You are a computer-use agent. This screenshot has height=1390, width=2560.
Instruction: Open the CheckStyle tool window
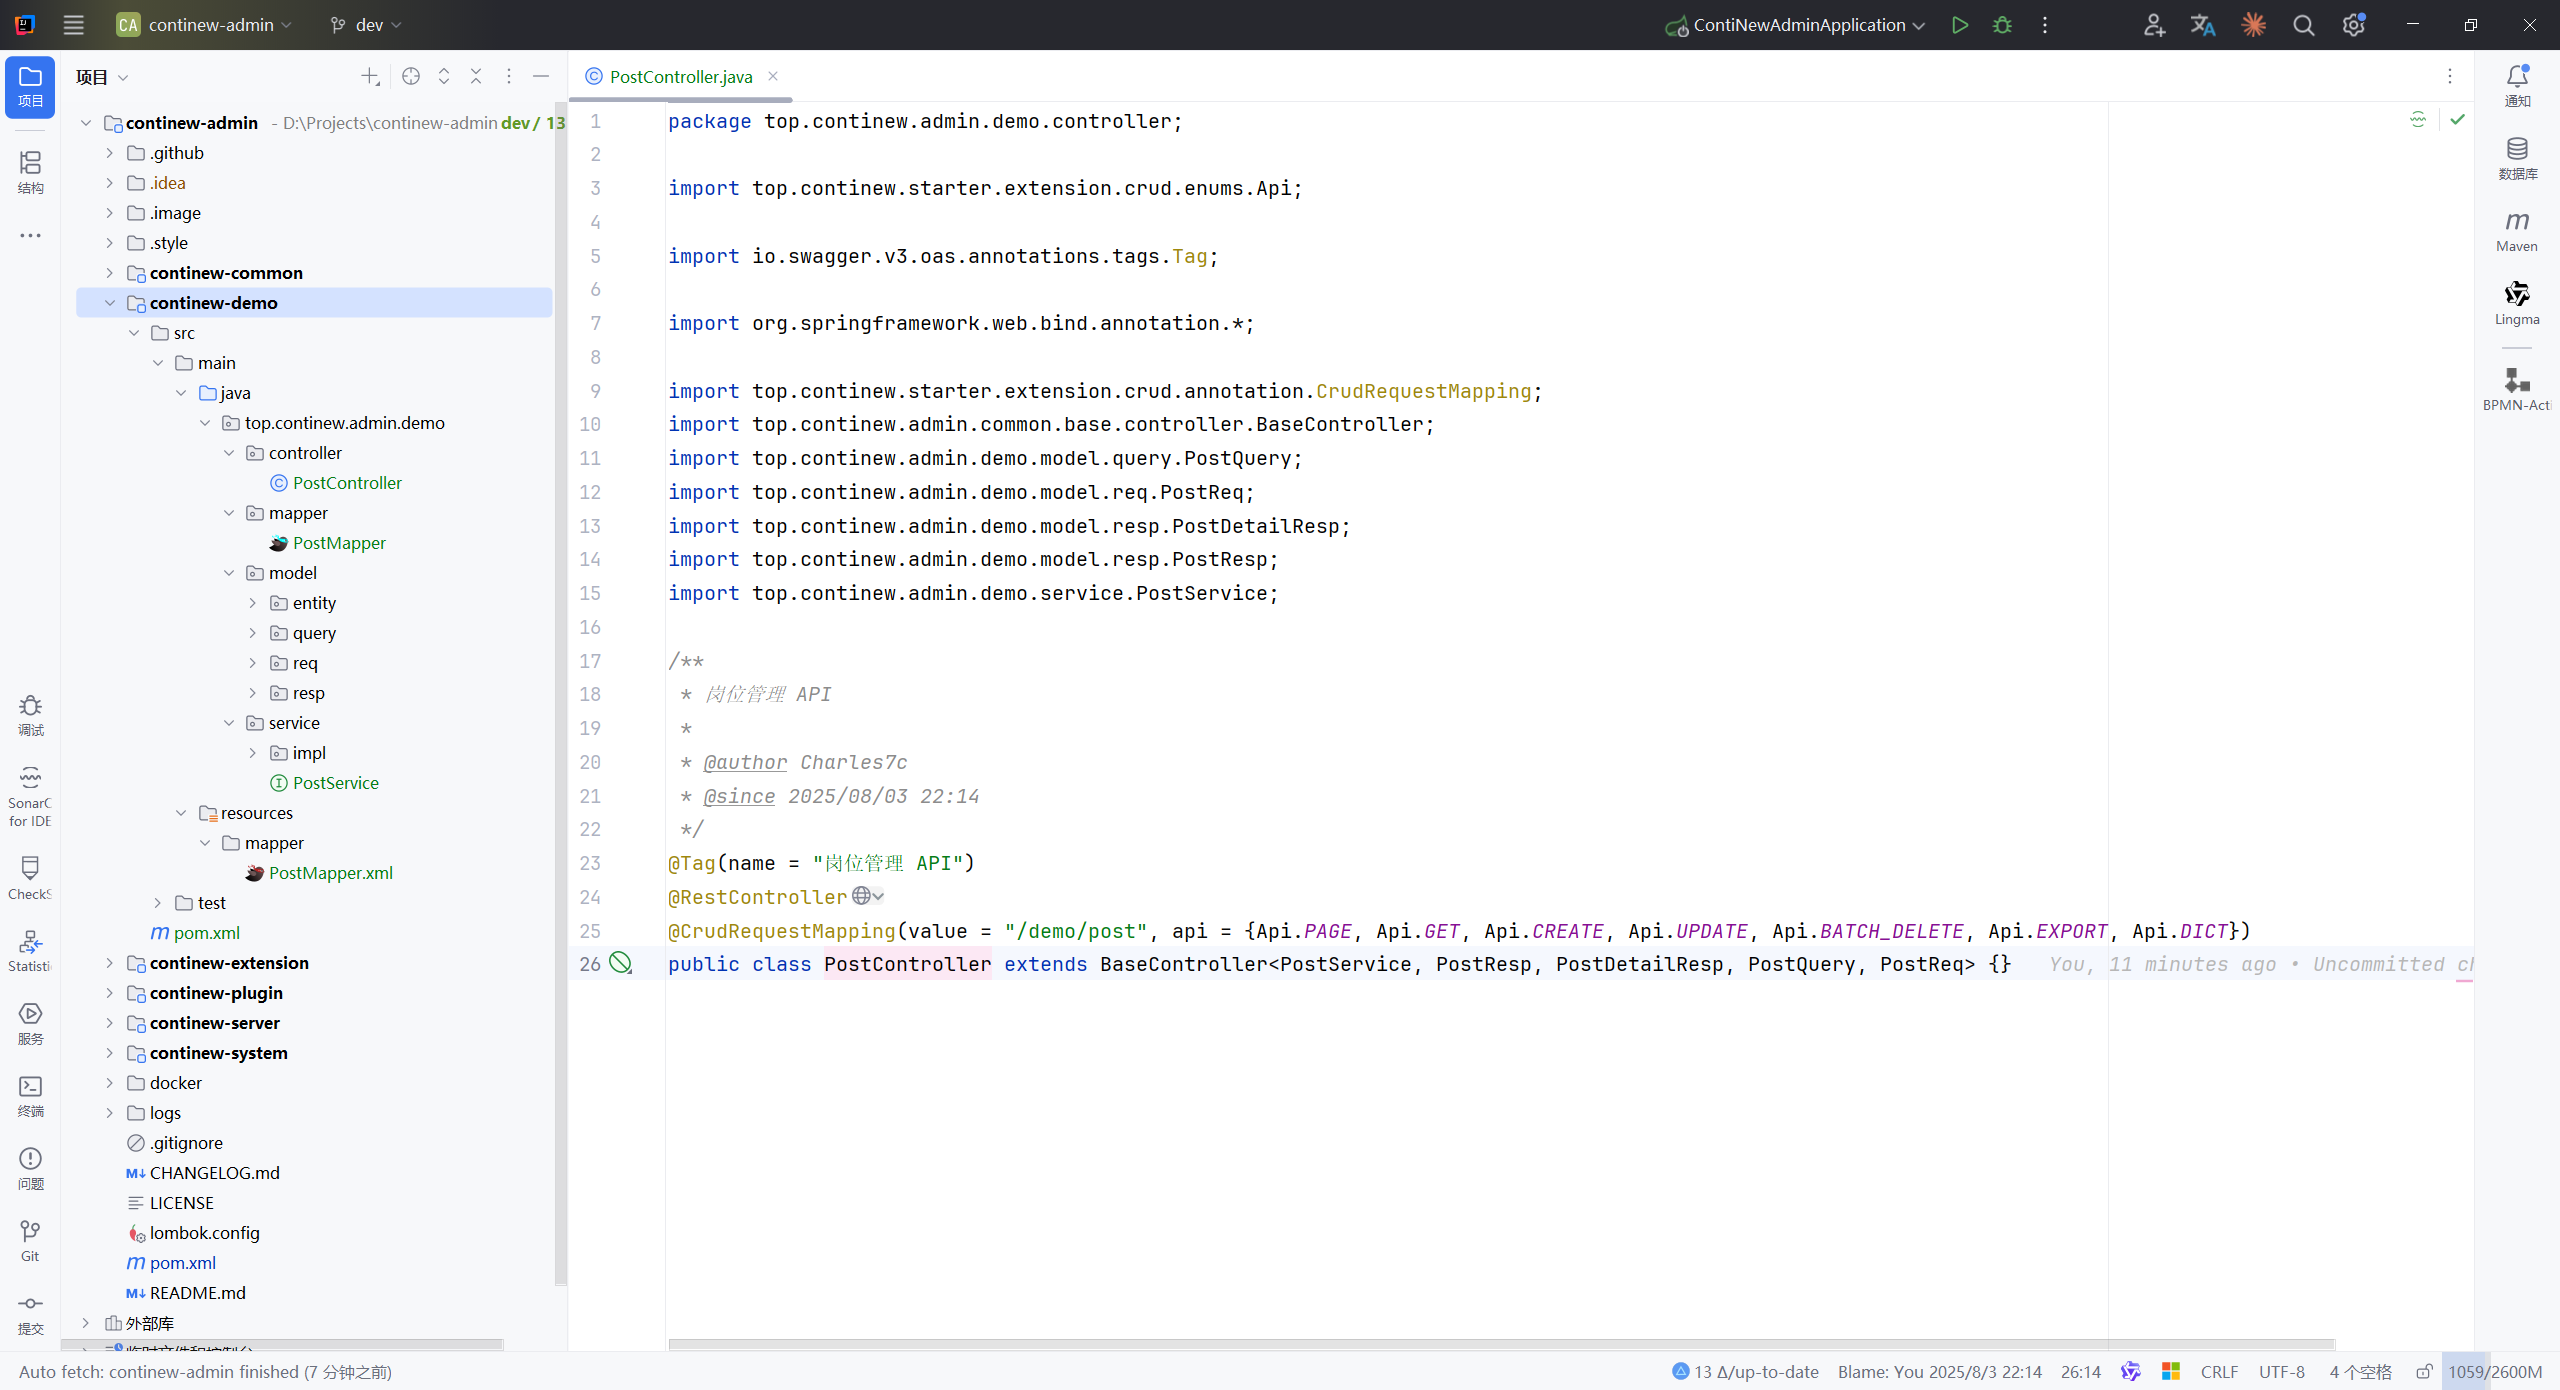tap(30, 878)
